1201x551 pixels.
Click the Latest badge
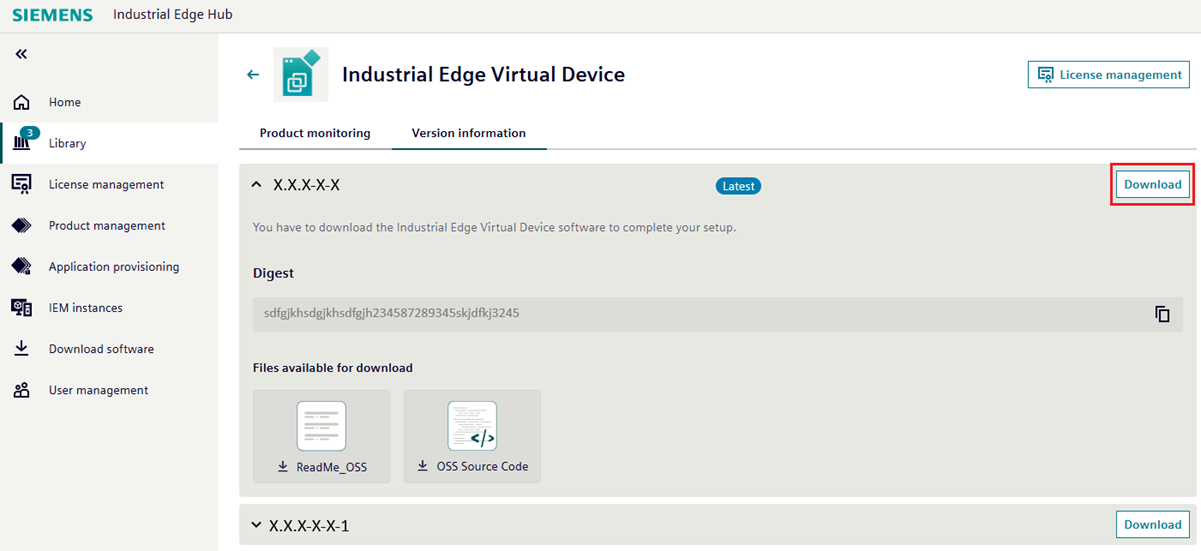(738, 186)
